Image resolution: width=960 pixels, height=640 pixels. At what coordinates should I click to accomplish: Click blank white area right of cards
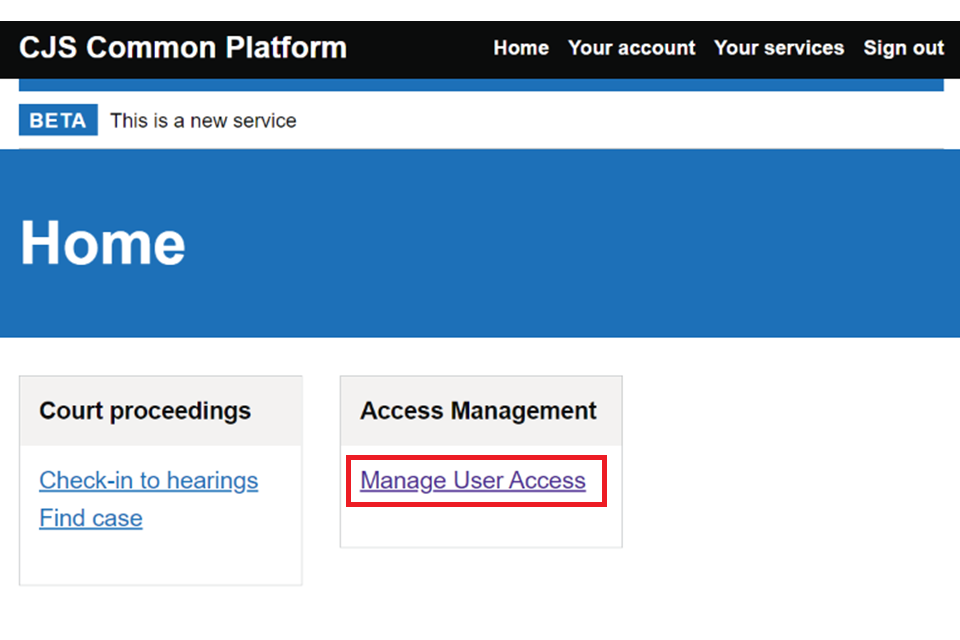pyautogui.click(x=790, y=470)
